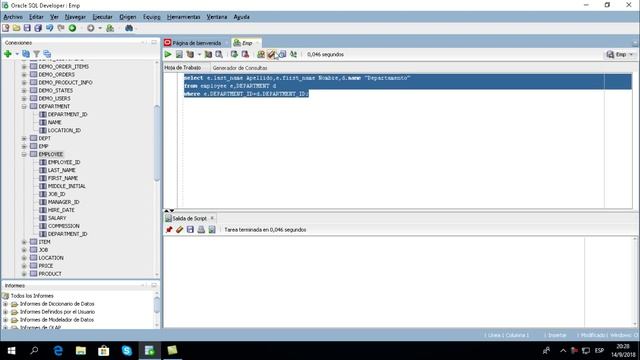Open the Ventana menu
Viewport: 640px width, 360px height.
pos(216,17)
